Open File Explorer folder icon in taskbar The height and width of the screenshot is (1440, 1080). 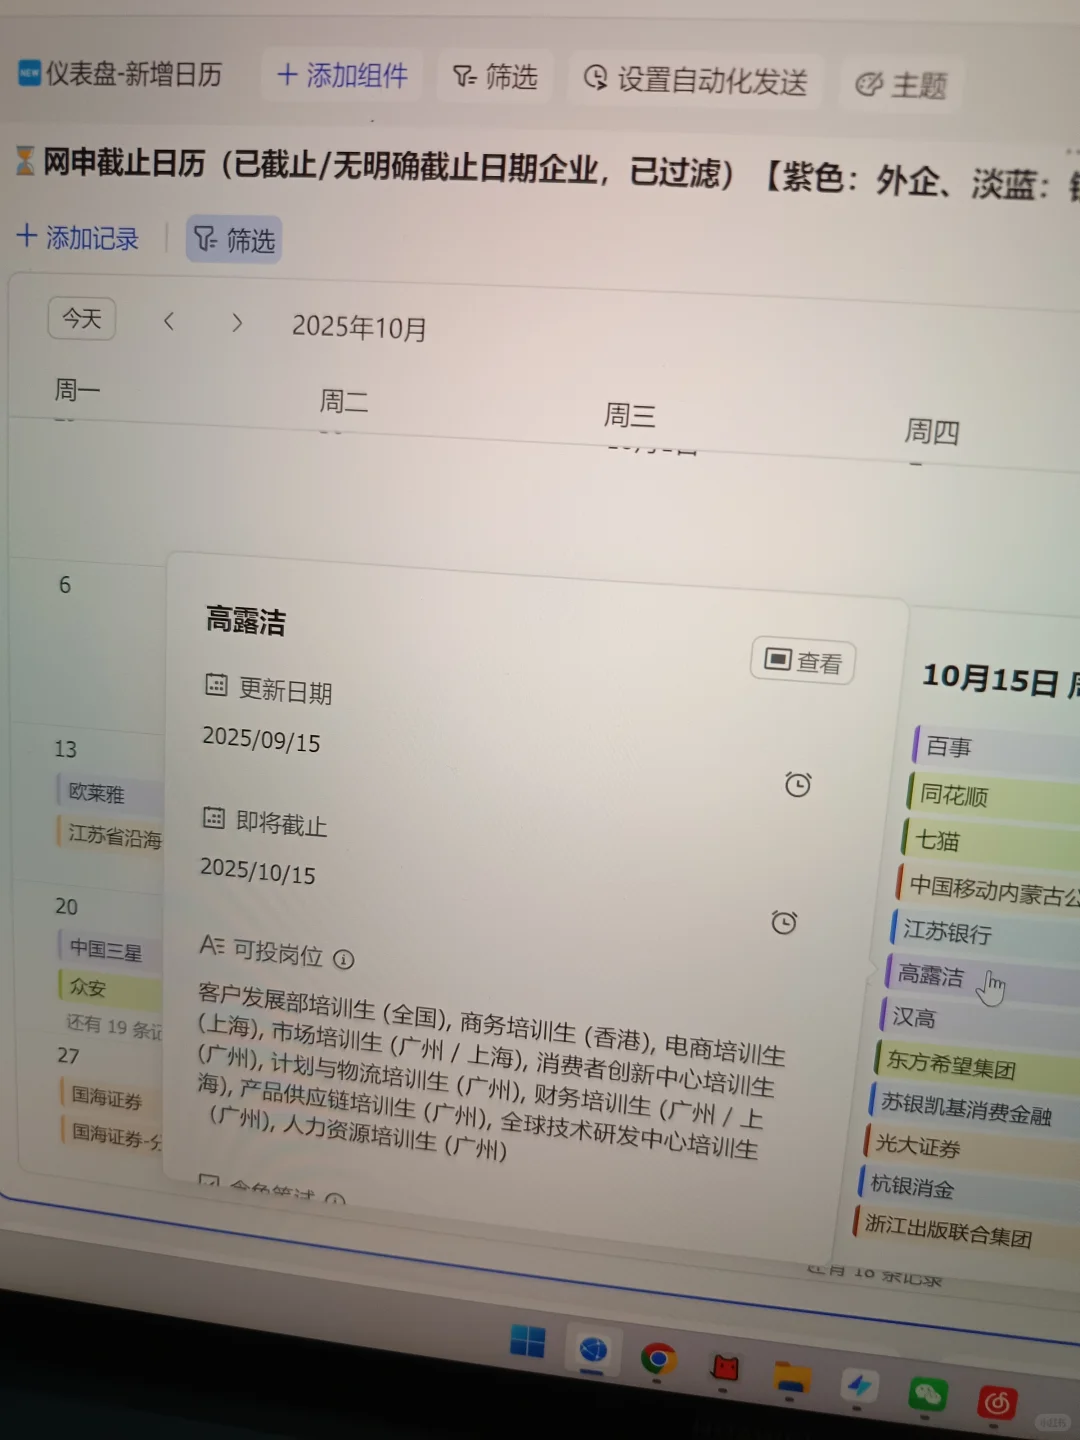792,1379
